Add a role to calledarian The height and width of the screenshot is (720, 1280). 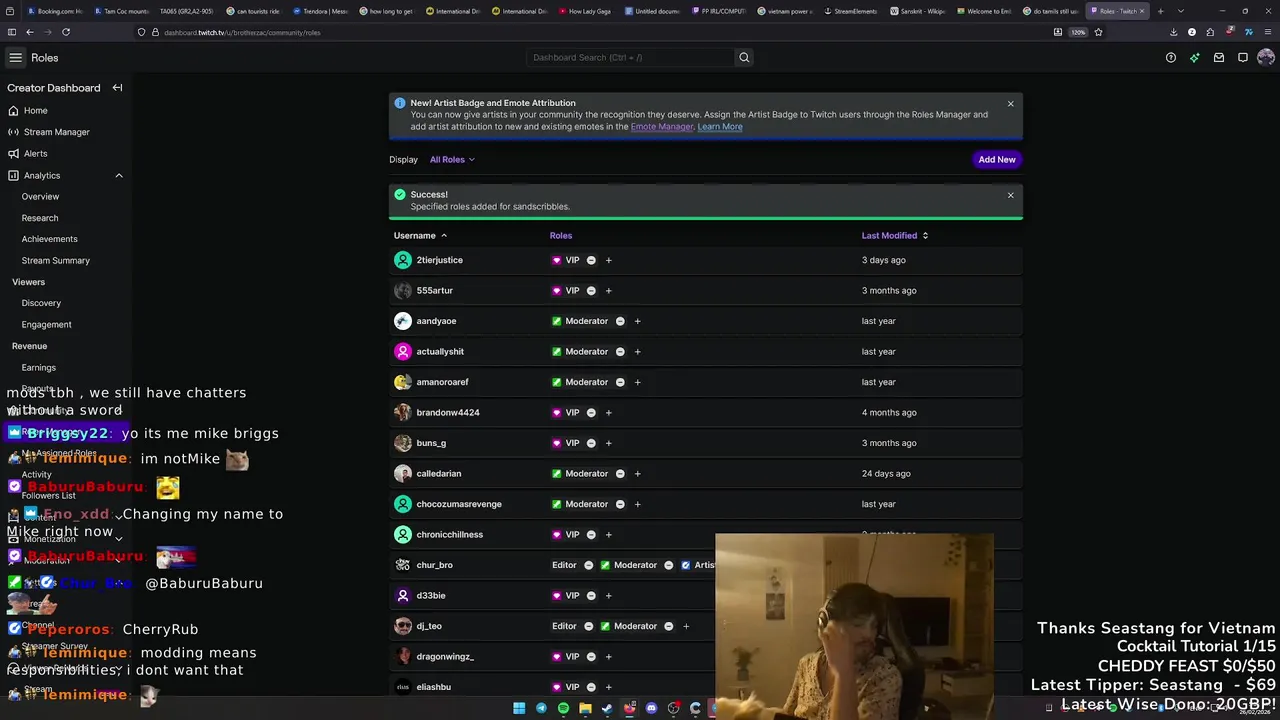pos(637,474)
